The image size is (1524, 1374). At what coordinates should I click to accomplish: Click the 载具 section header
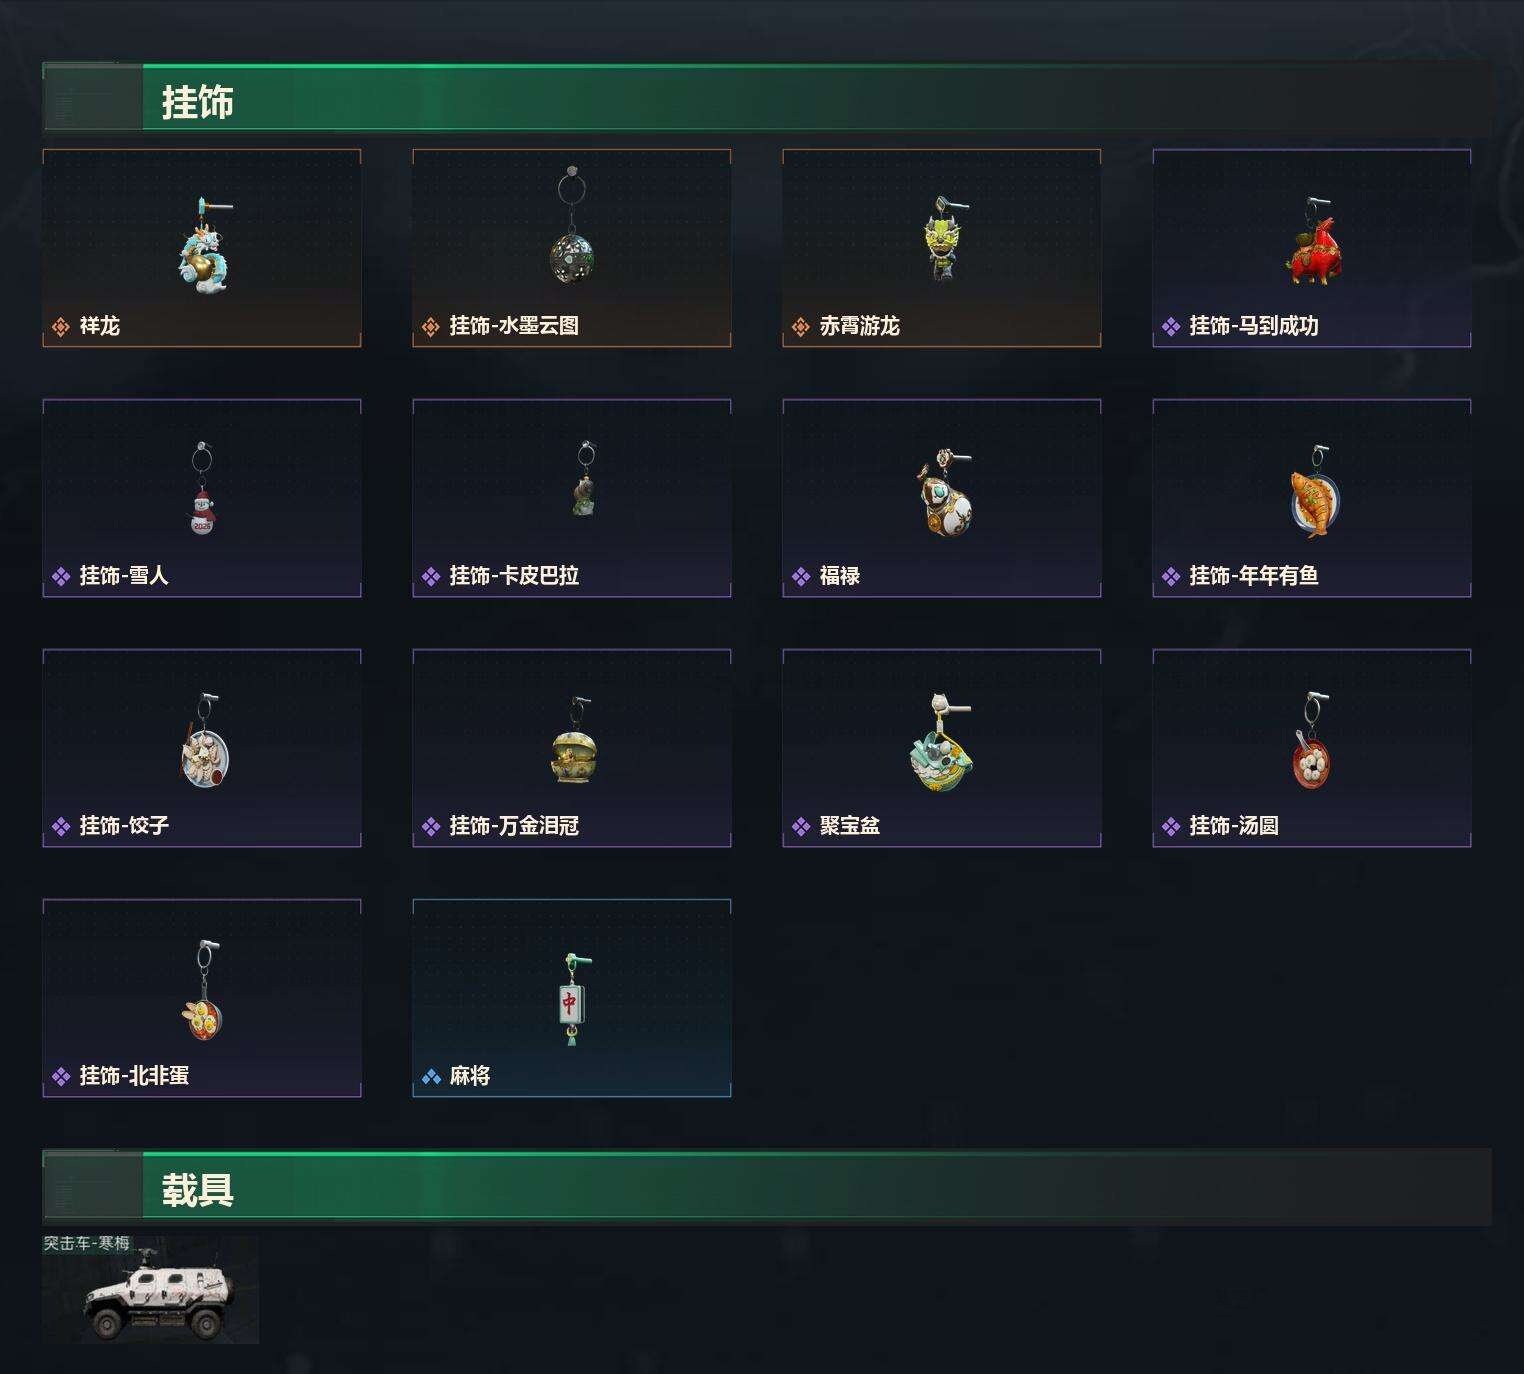(767, 1188)
